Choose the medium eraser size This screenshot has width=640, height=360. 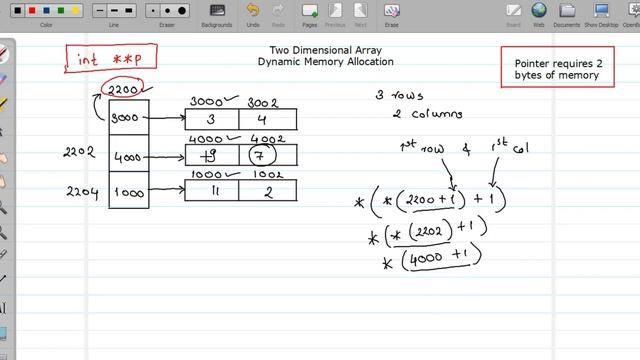click(x=167, y=11)
